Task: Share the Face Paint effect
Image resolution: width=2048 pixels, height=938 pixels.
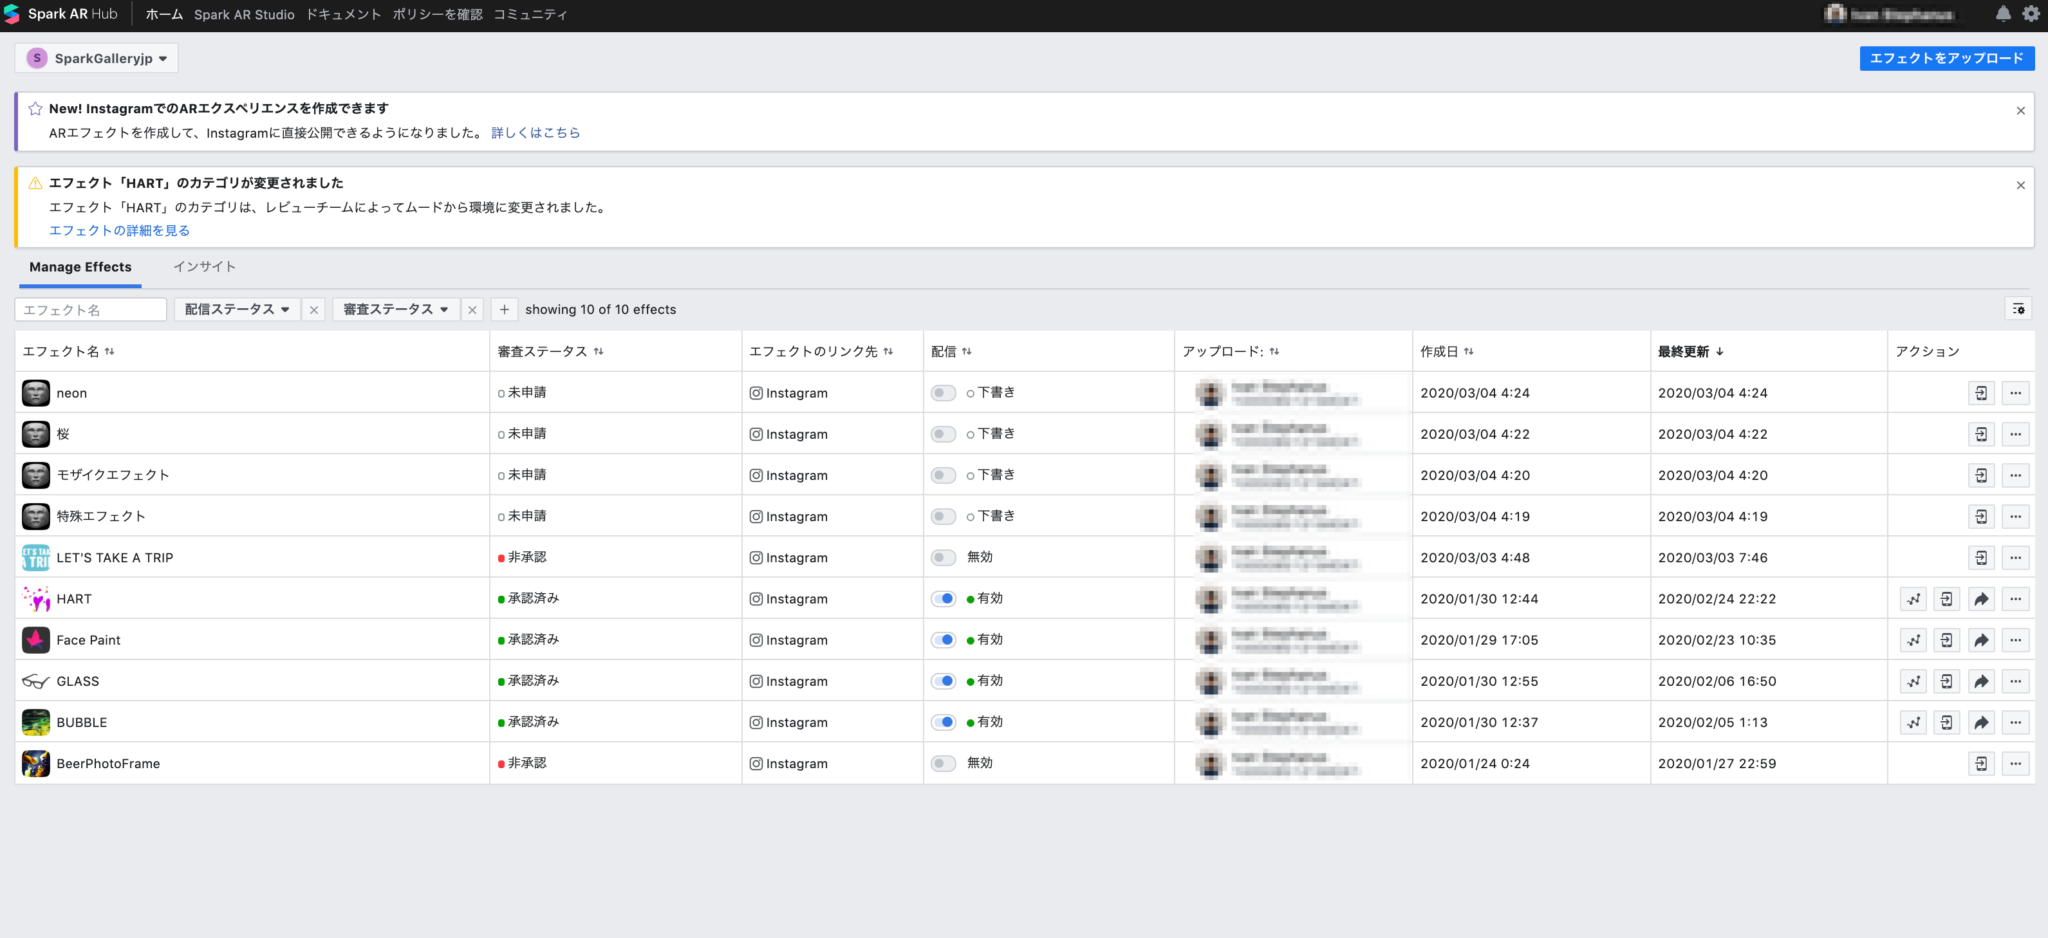Action: [x=1981, y=640]
